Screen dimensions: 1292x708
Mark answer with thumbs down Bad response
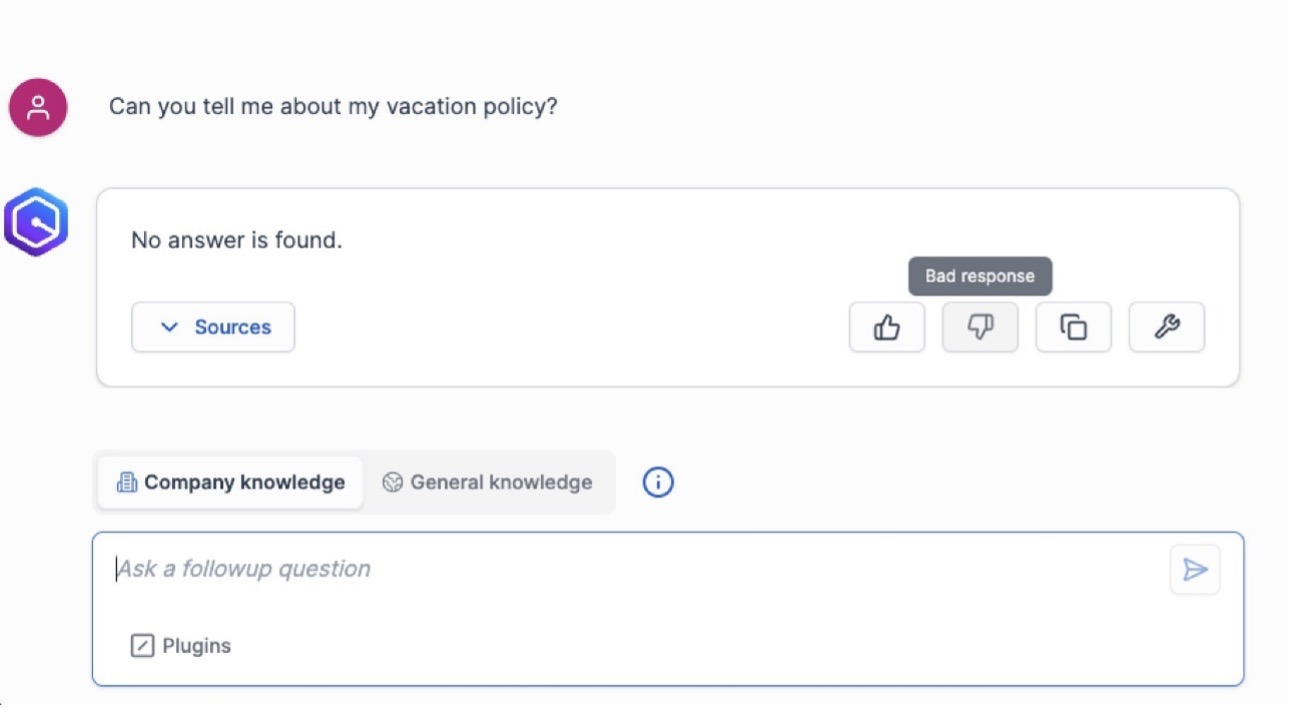980,327
